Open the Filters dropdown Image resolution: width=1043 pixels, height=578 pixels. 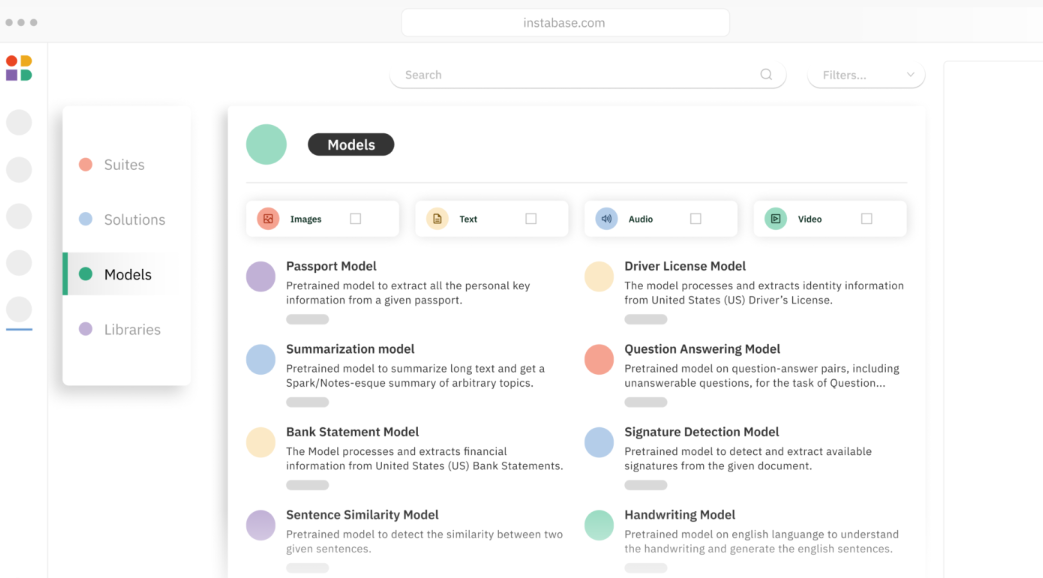866,75
